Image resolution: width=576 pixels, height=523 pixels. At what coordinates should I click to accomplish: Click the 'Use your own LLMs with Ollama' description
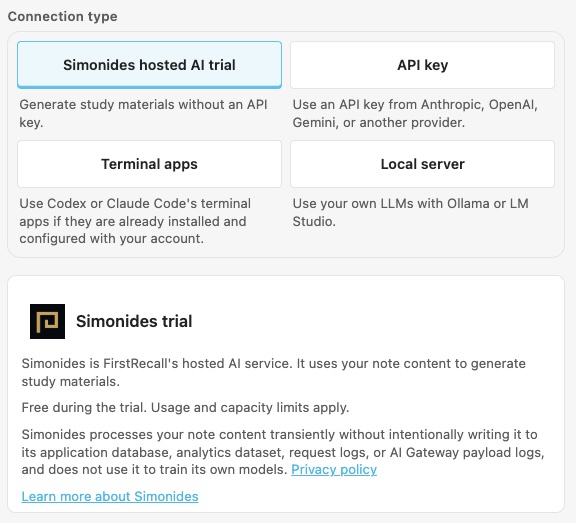tap(410, 212)
